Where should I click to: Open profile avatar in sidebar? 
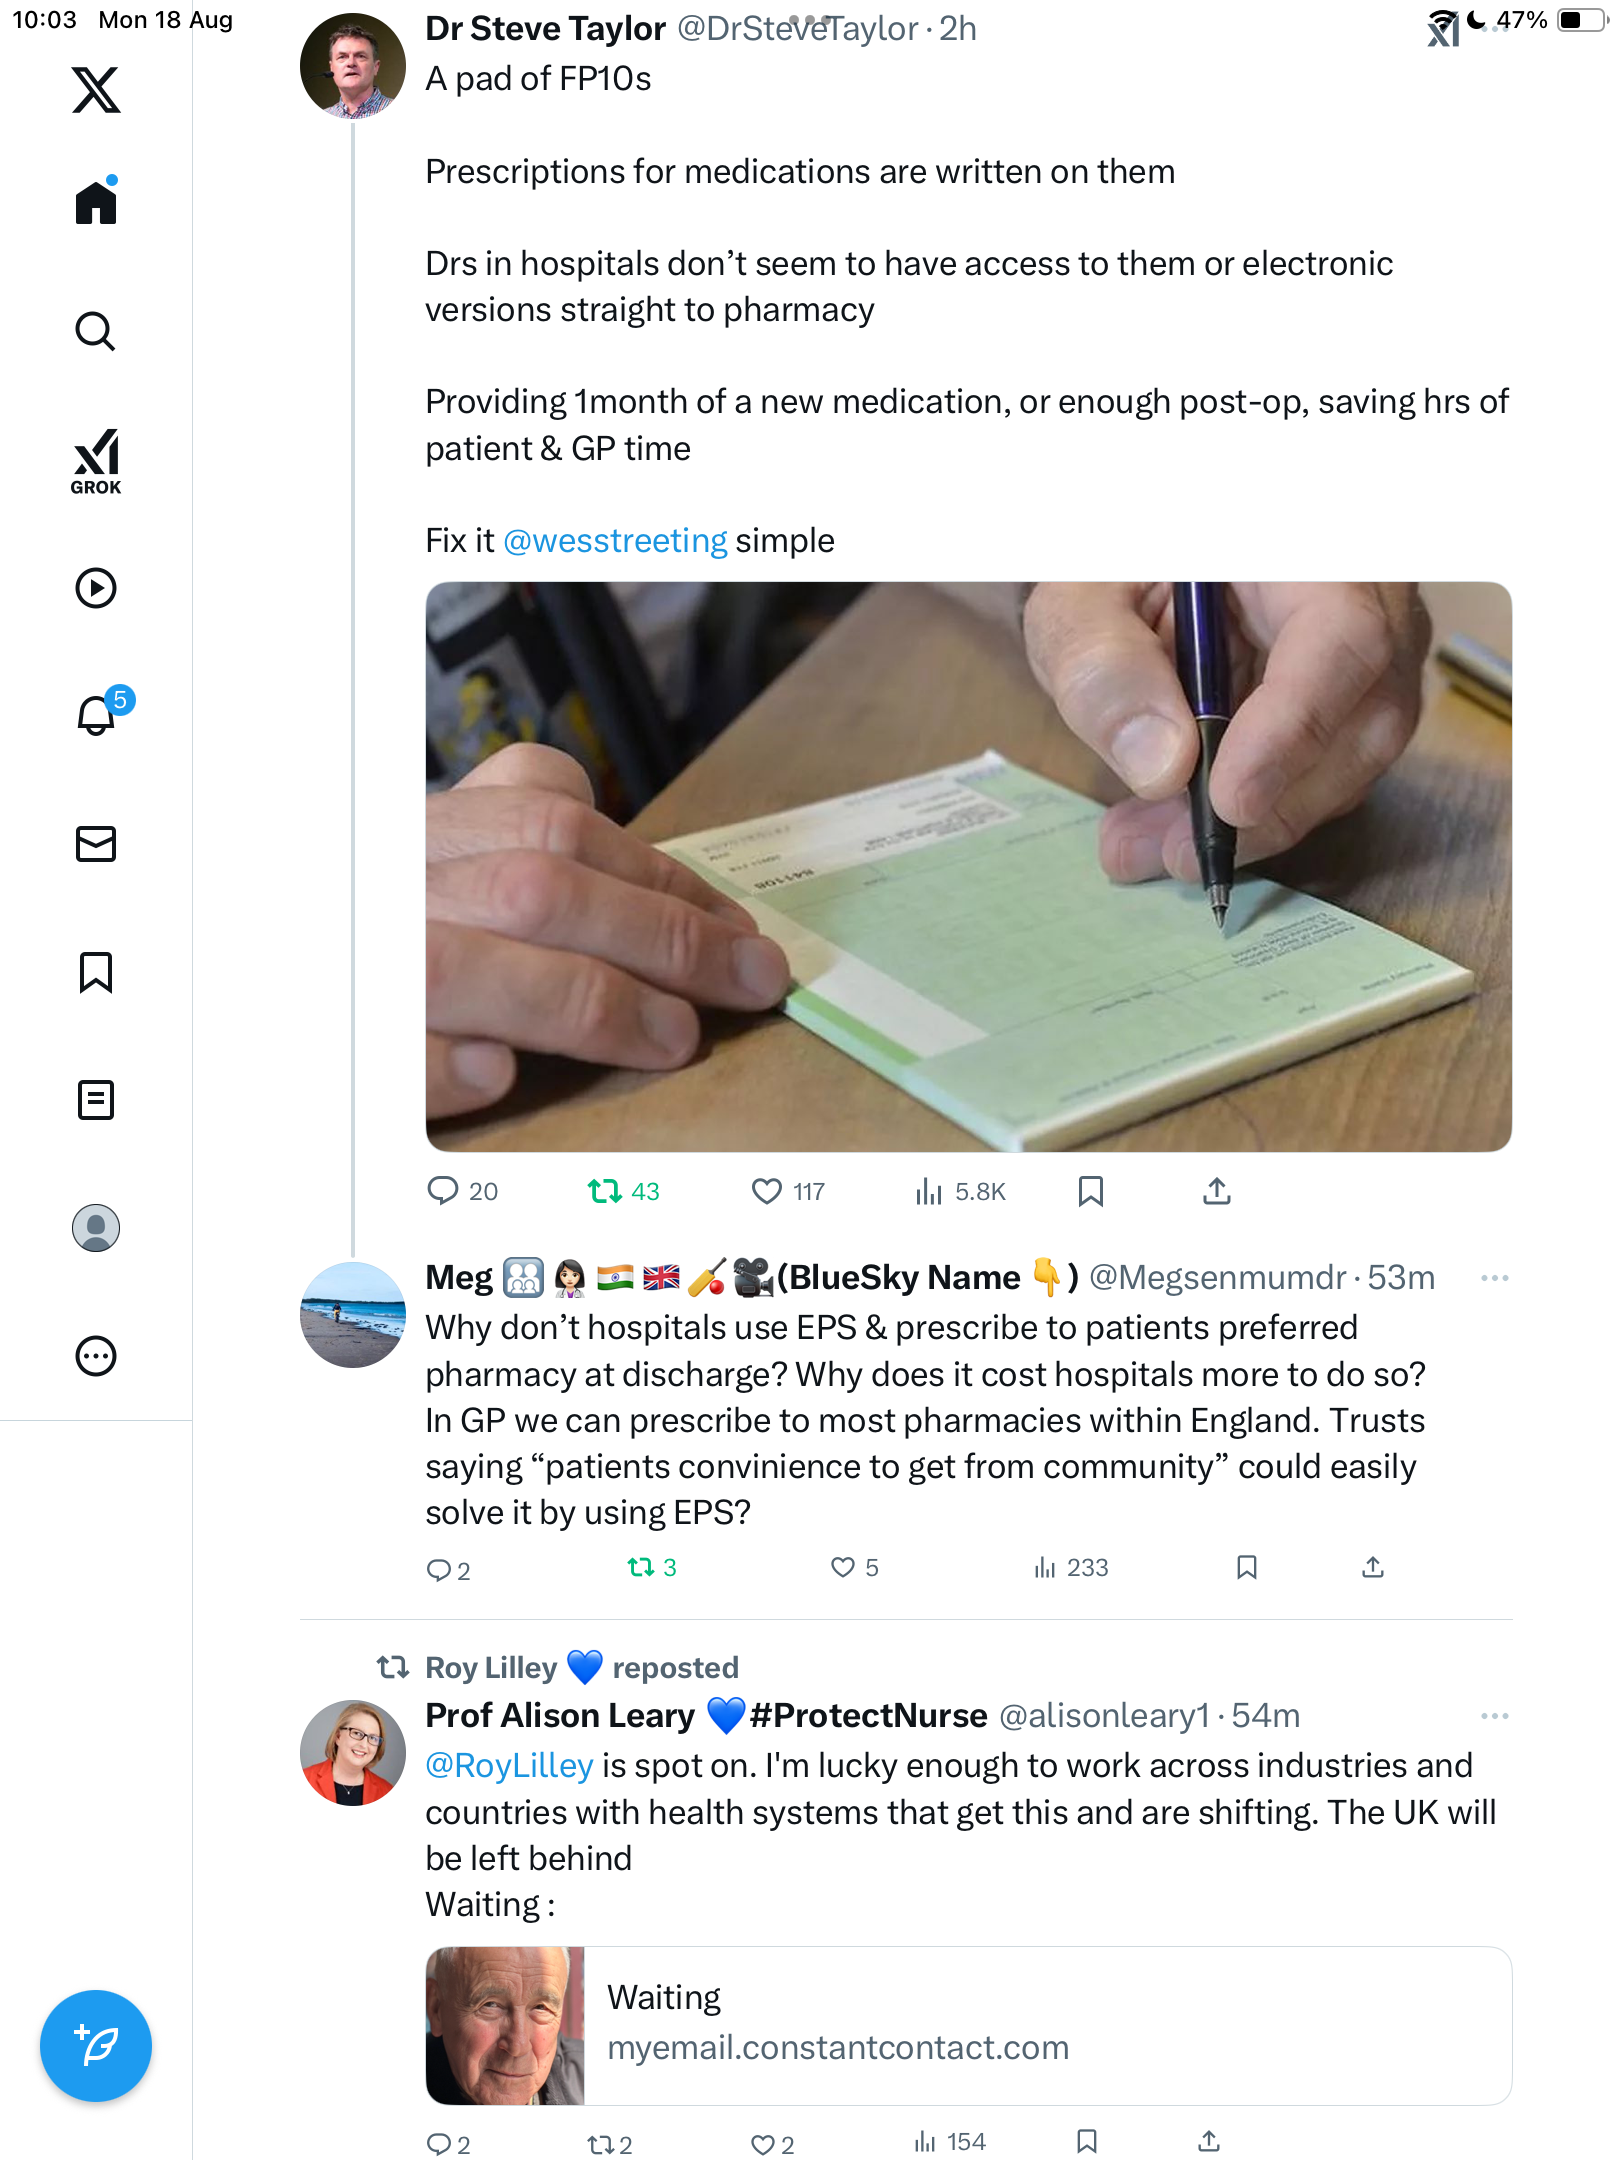tap(96, 1228)
